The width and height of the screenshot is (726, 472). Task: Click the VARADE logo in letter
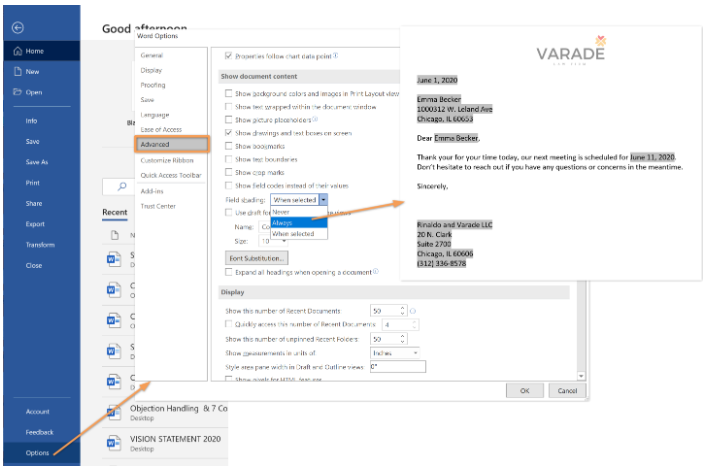click(571, 51)
